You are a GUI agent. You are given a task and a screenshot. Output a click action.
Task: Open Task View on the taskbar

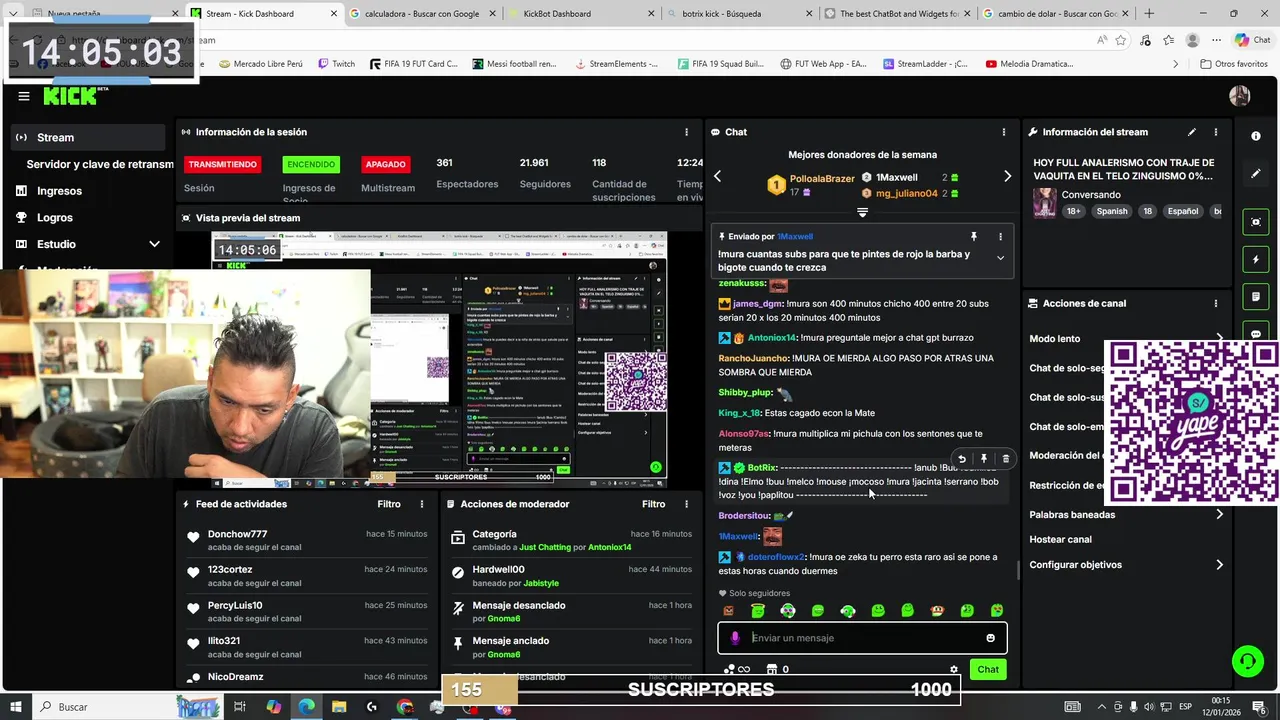[x=240, y=707]
